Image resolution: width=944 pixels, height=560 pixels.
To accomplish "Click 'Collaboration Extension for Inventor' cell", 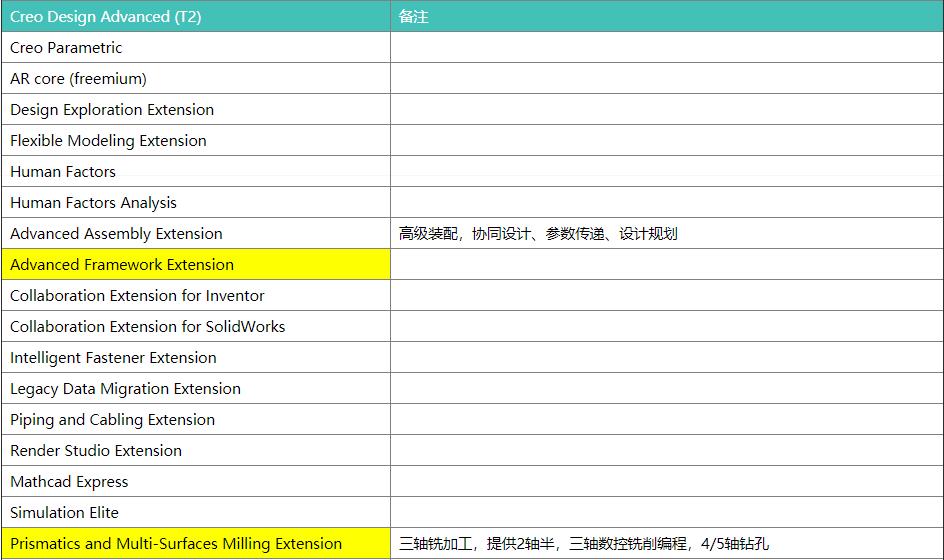I will pyautogui.click(x=196, y=296).
